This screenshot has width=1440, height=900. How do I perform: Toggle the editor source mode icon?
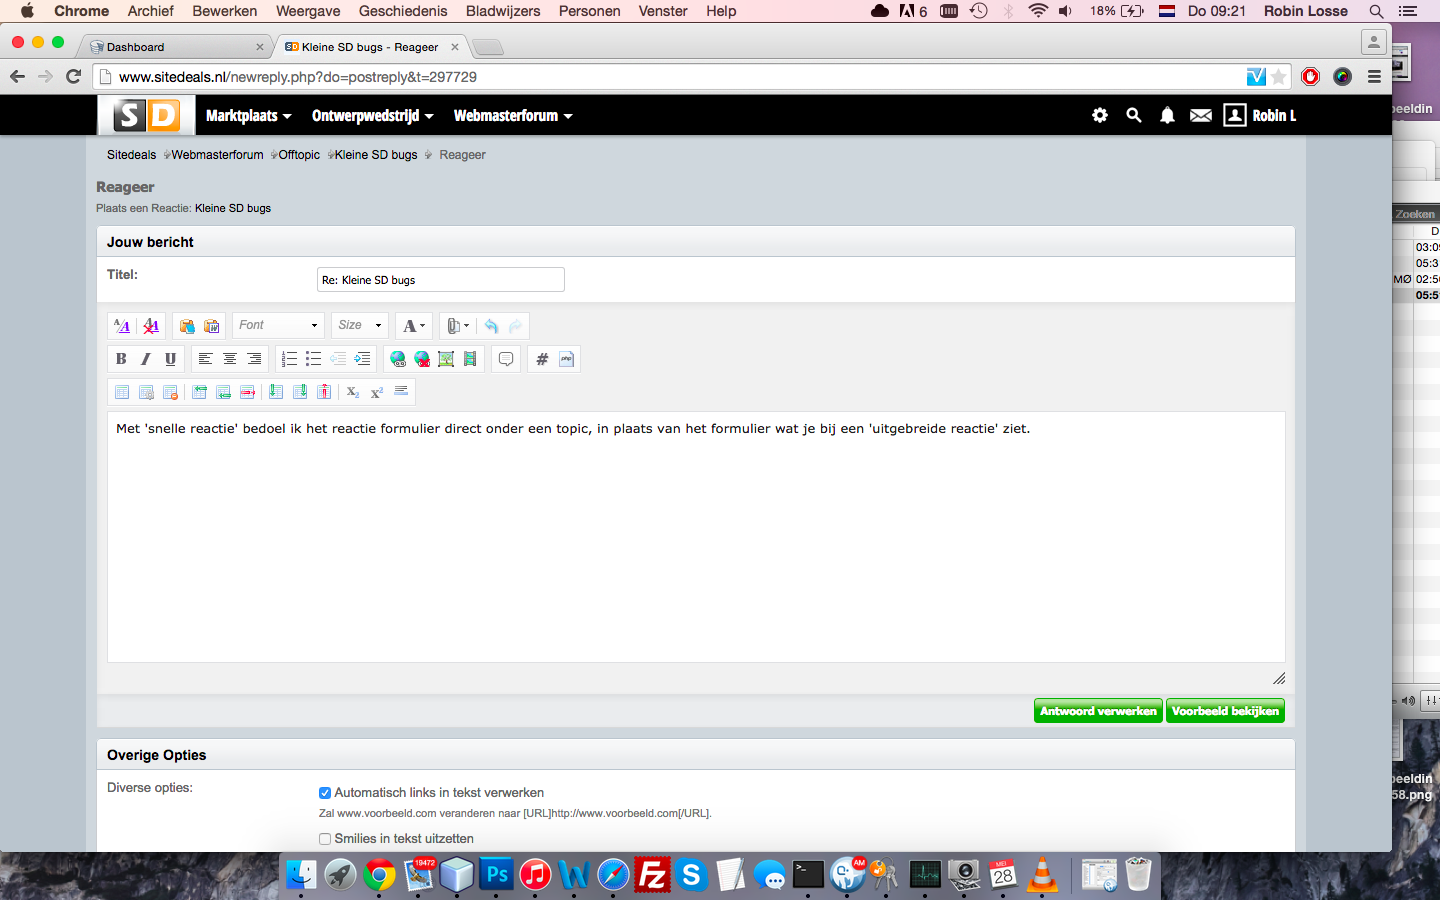point(122,326)
